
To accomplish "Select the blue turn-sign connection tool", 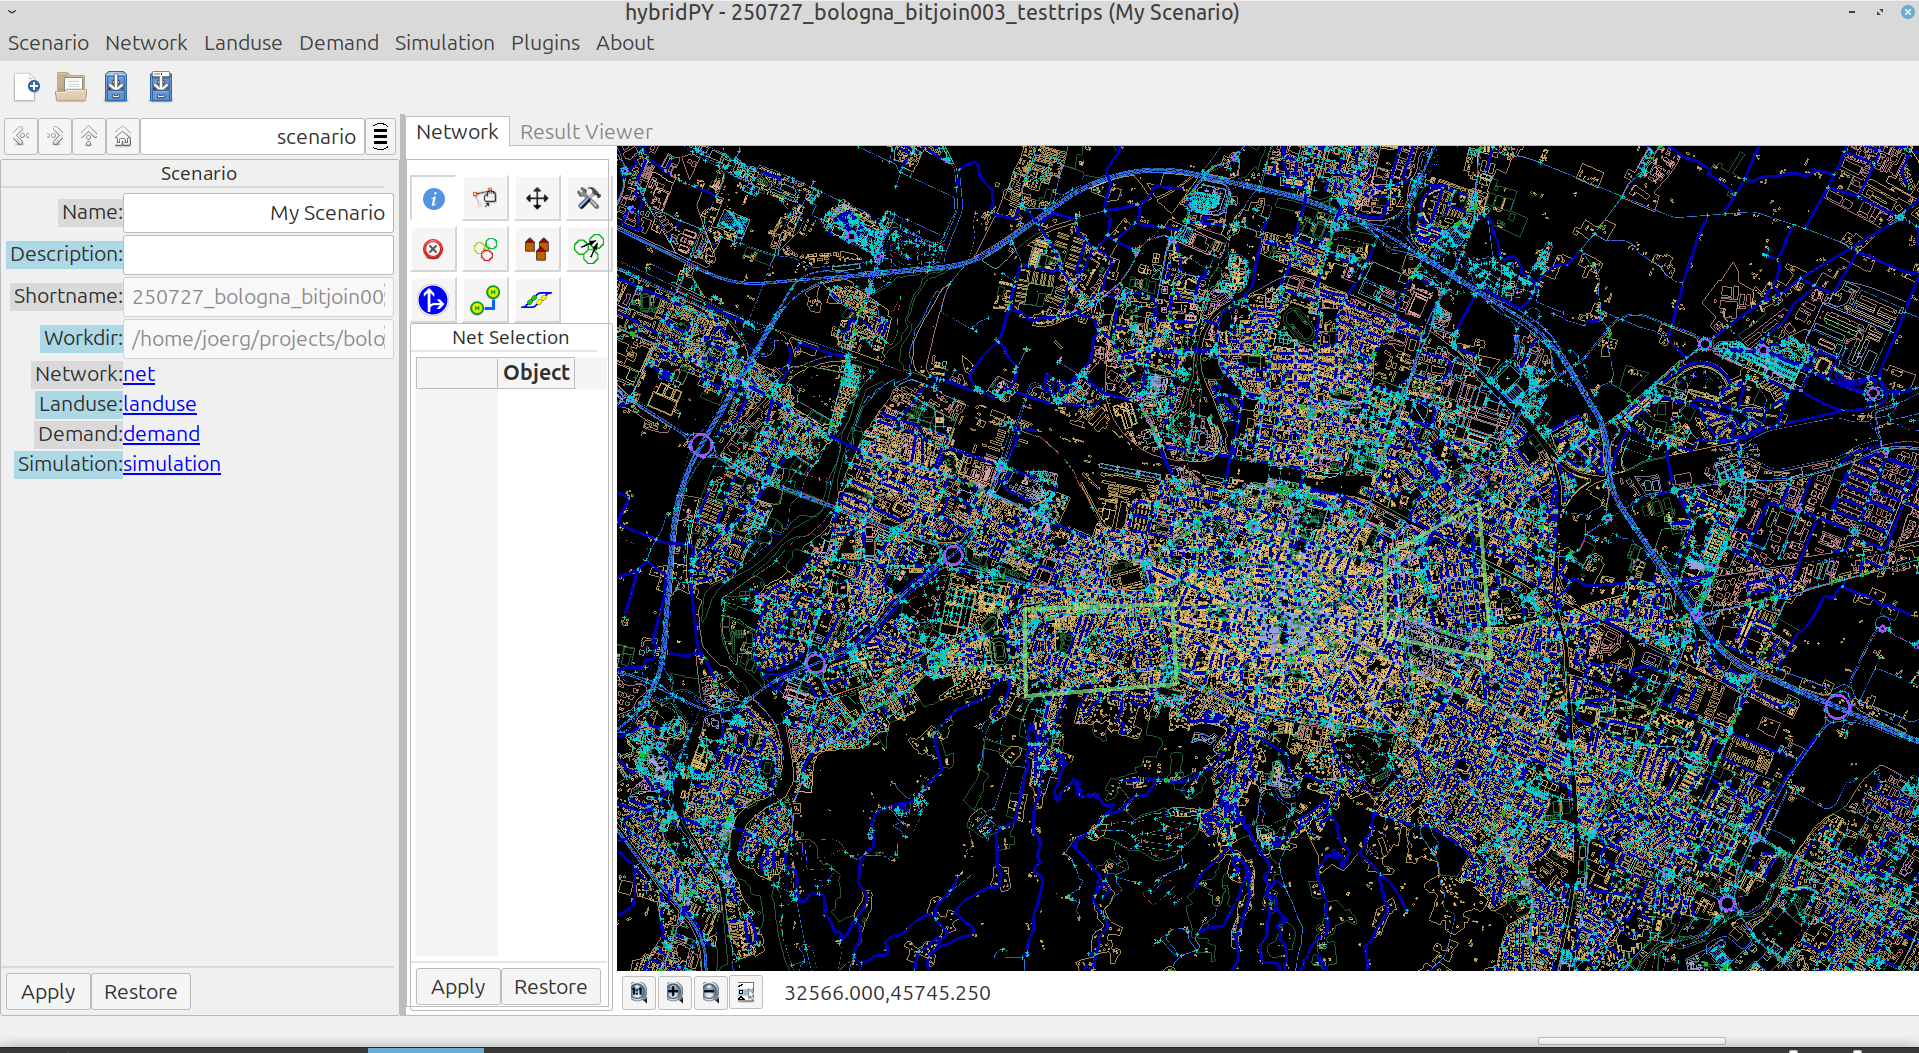I will click(x=433, y=299).
